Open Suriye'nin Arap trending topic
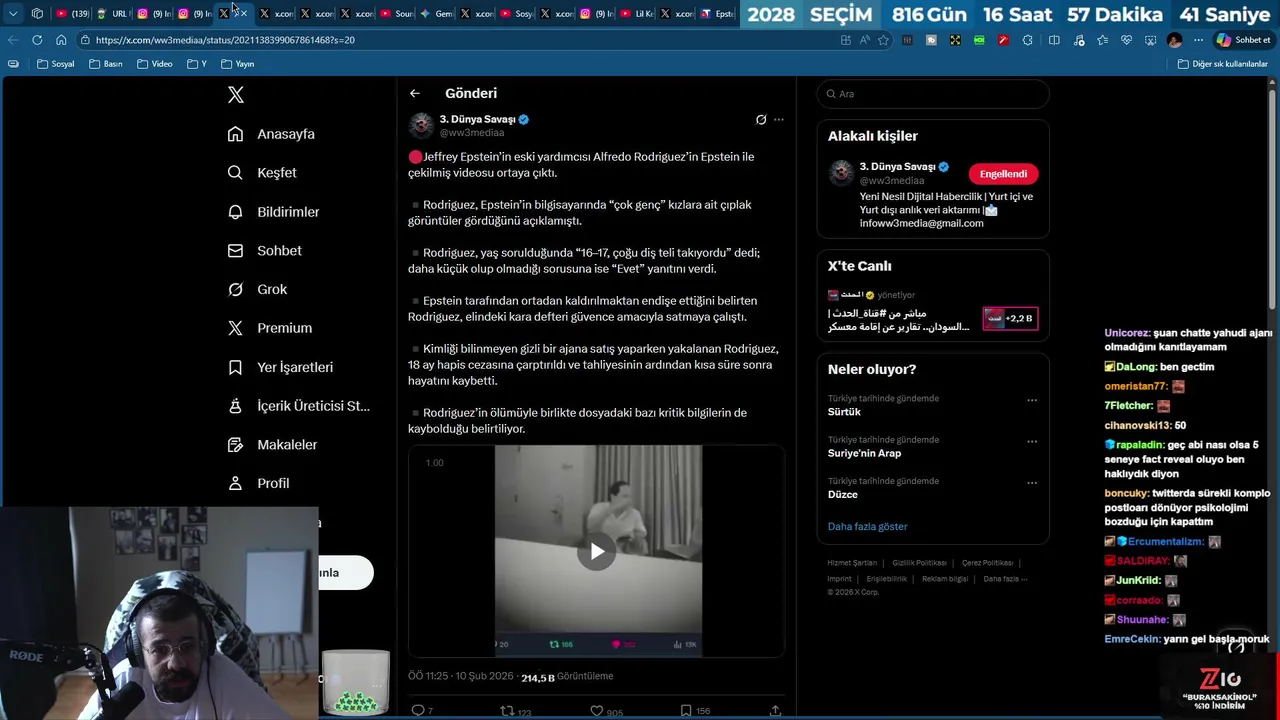The height and width of the screenshot is (720, 1280). coord(864,453)
